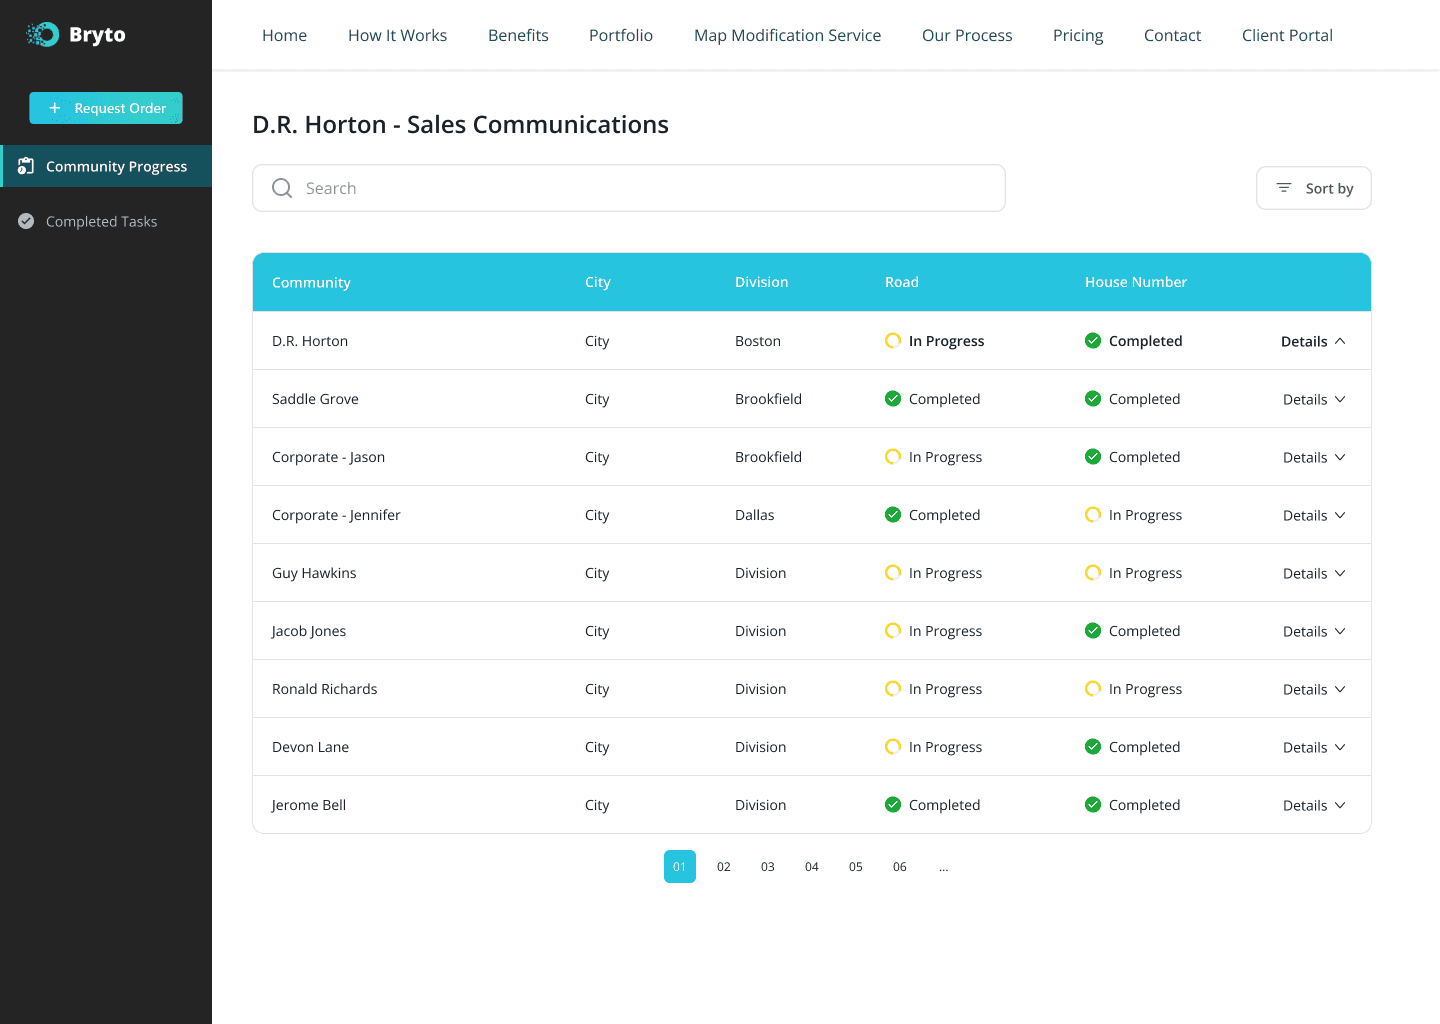Navigate to Portfolio
Image resolution: width=1440 pixels, height=1024 pixels.
coord(621,35)
